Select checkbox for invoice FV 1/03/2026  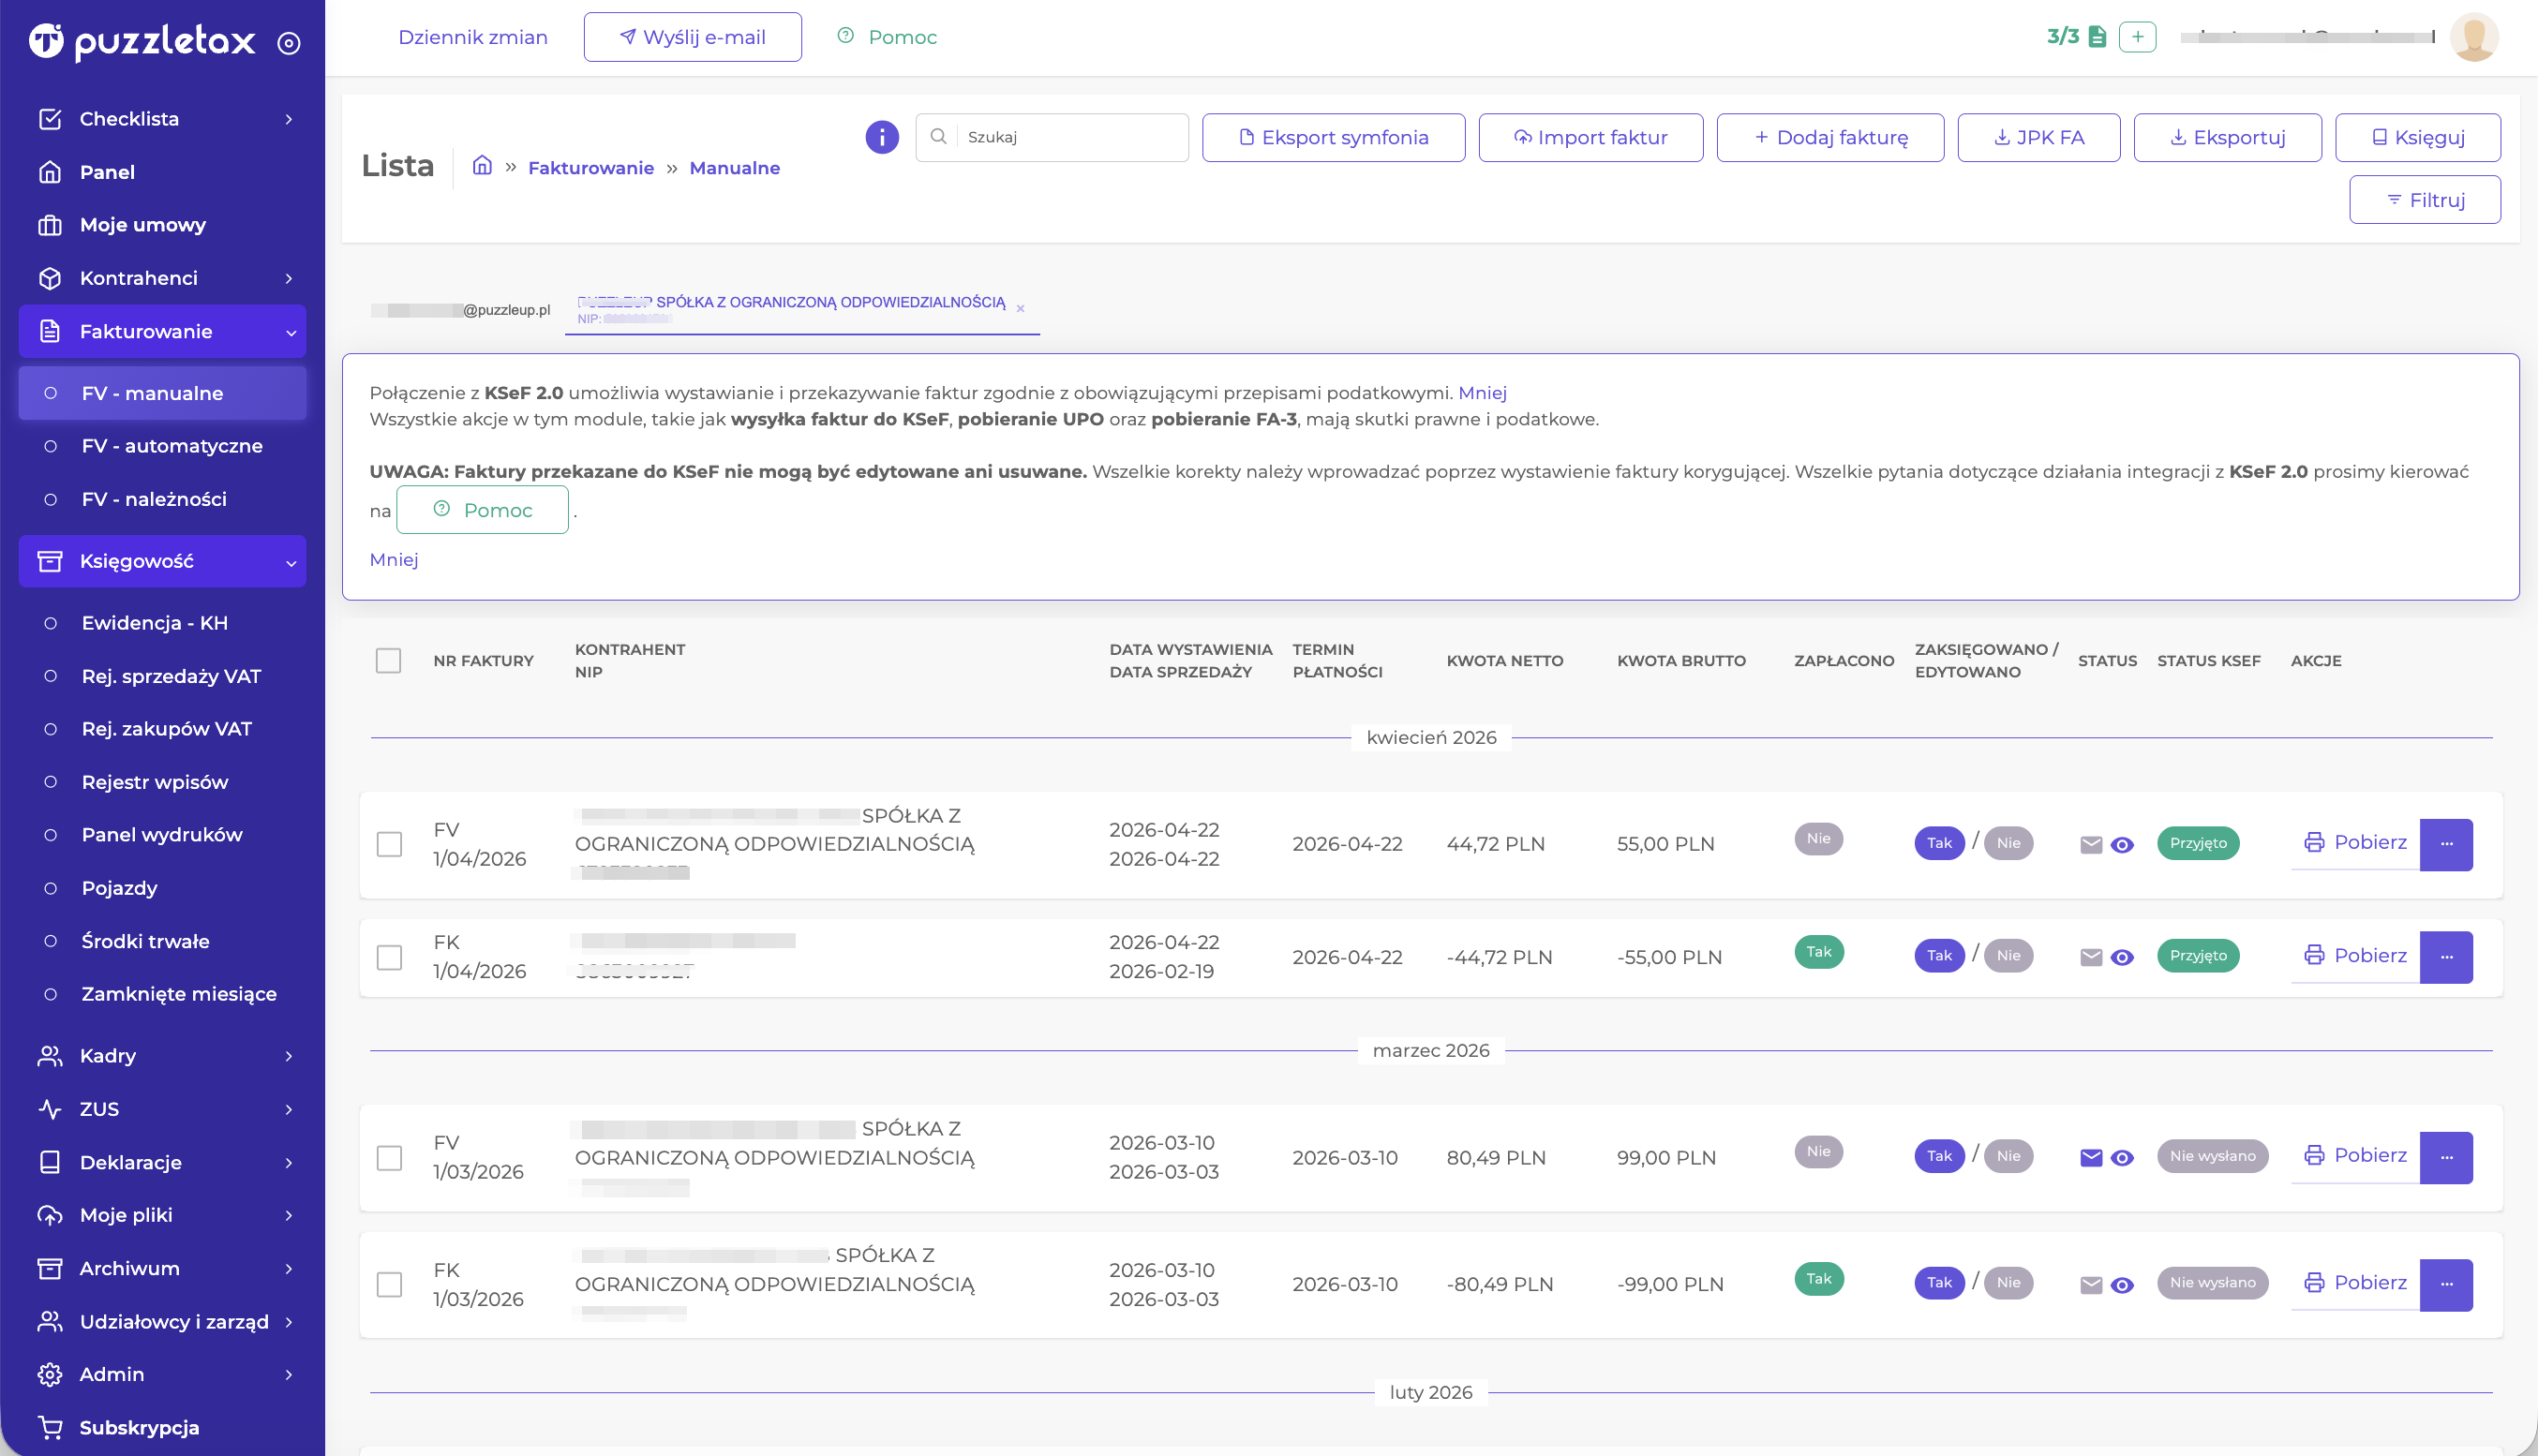[389, 1158]
